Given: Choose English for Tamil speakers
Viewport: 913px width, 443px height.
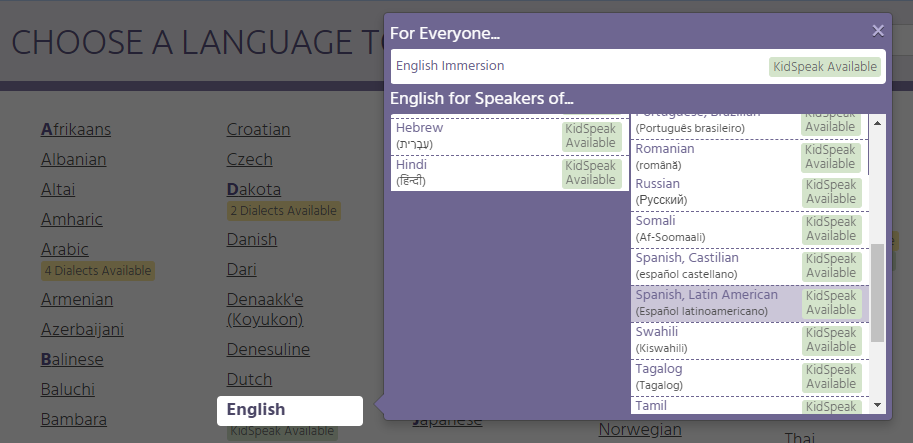Looking at the screenshot, I should [749, 406].
